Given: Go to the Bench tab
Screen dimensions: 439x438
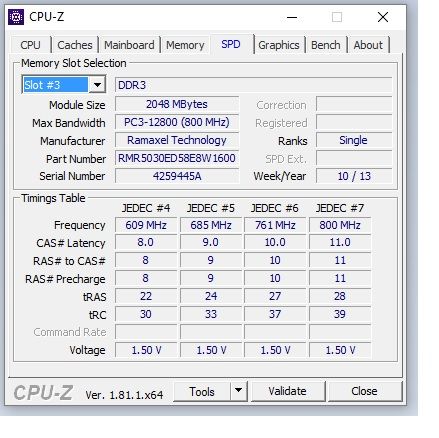Looking at the screenshot, I should 326,45.
